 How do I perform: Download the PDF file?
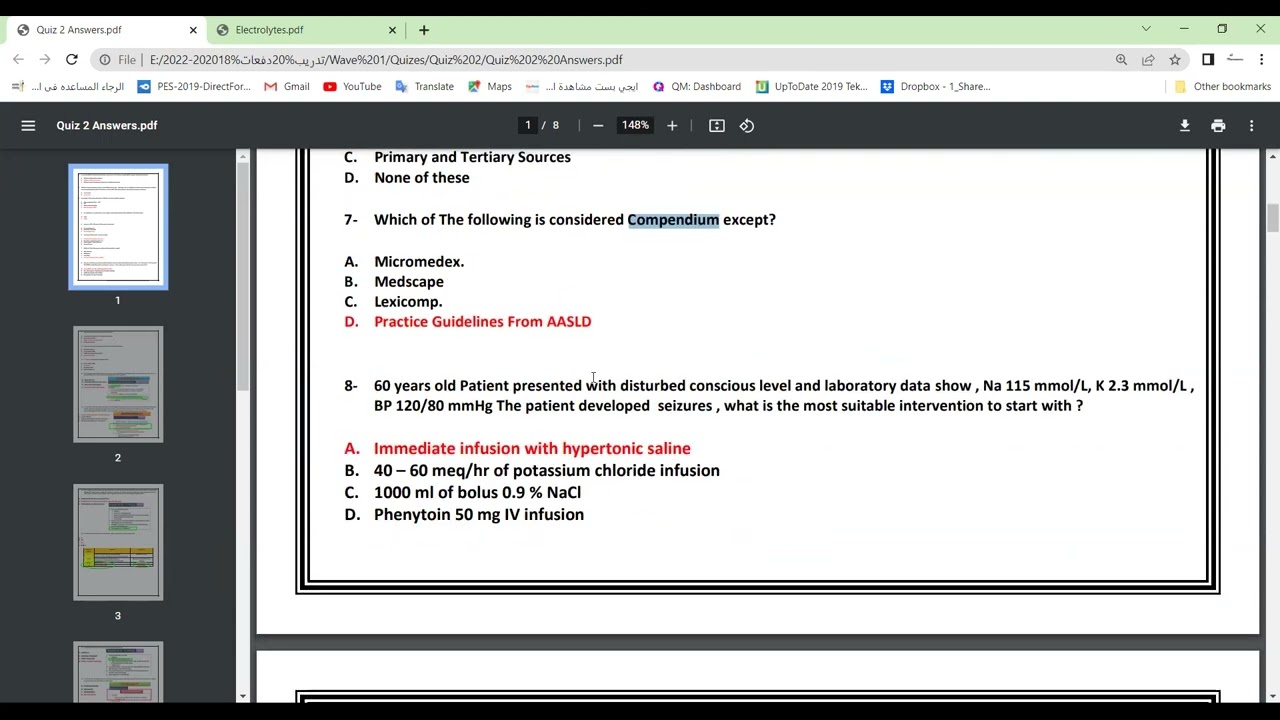[1185, 125]
